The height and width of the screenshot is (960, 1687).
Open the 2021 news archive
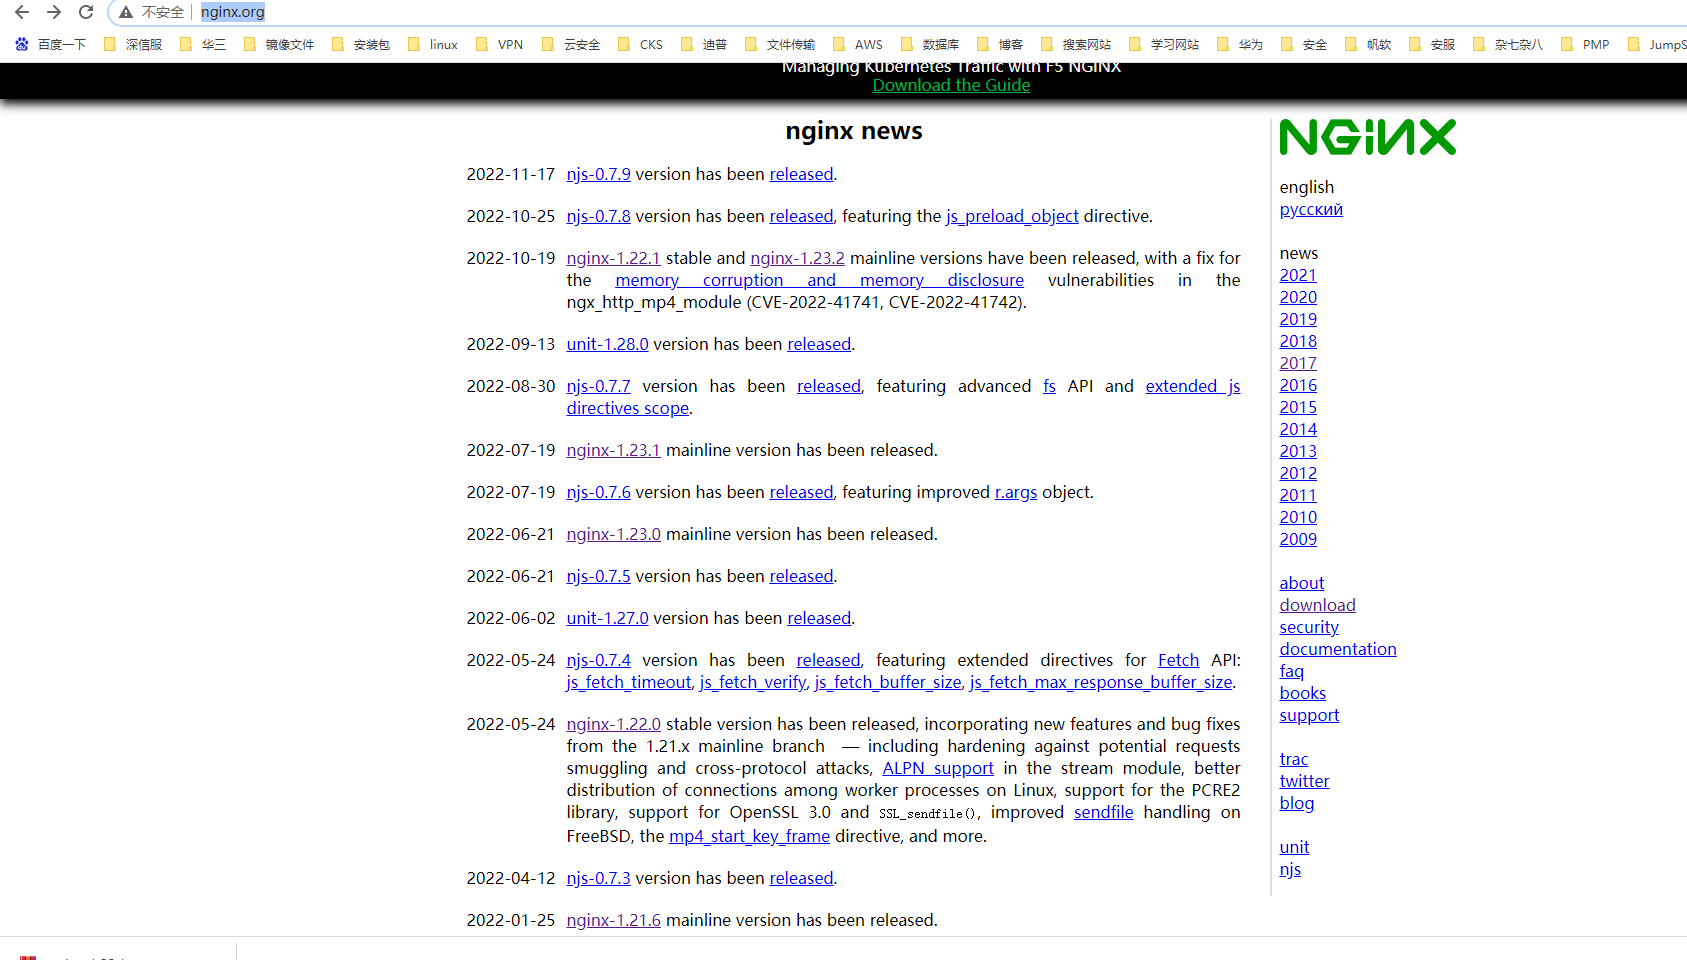click(x=1298, y=275)
